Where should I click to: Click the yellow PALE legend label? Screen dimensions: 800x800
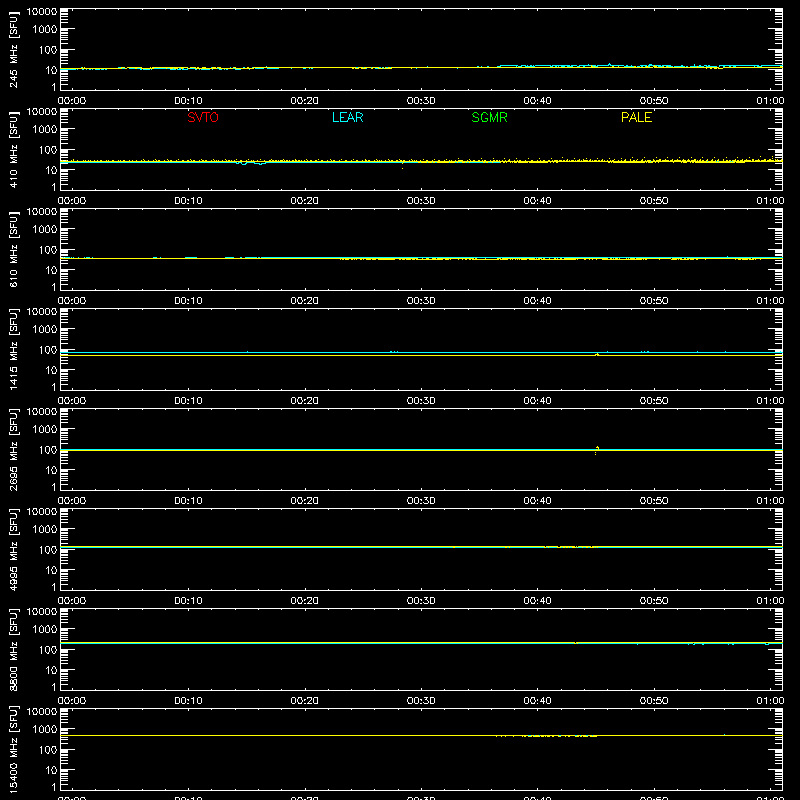click(x=636, y=117)
